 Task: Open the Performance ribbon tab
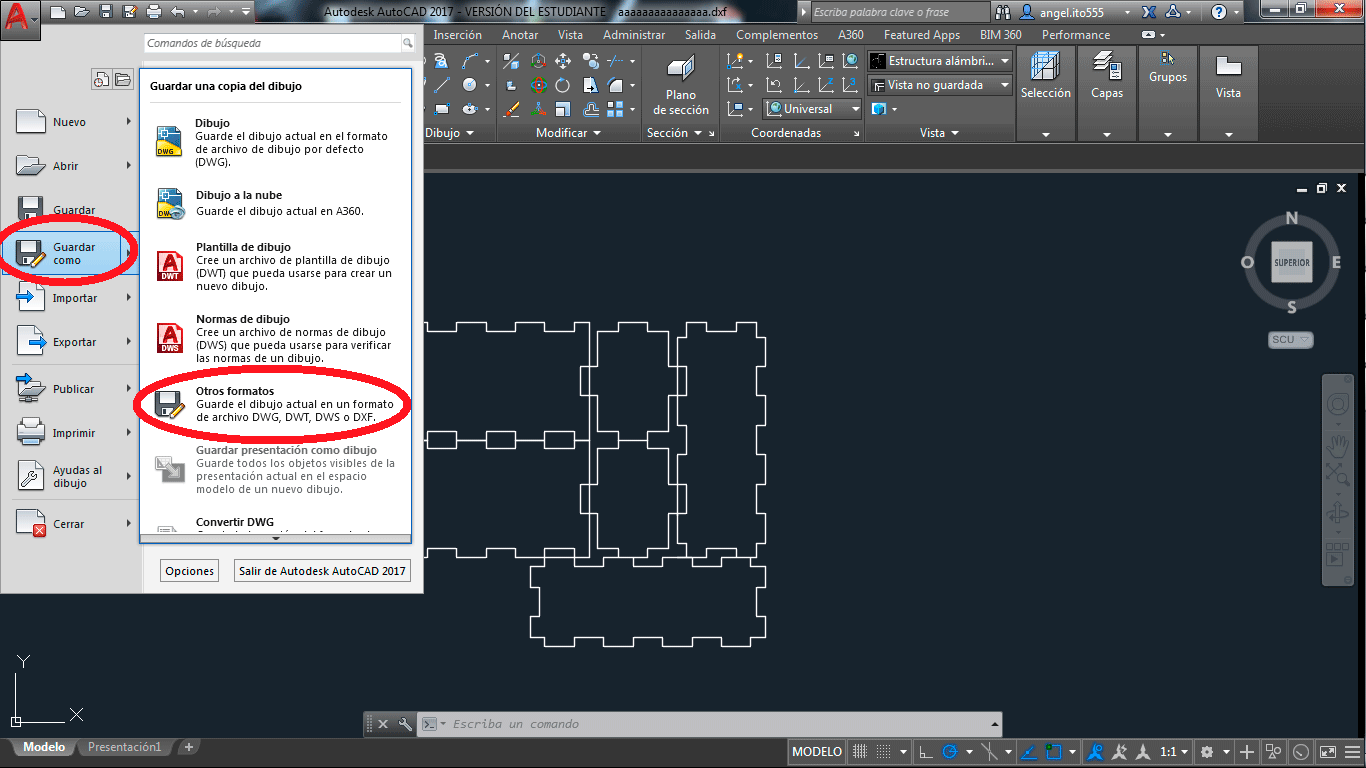click(x=1076, y=35)
